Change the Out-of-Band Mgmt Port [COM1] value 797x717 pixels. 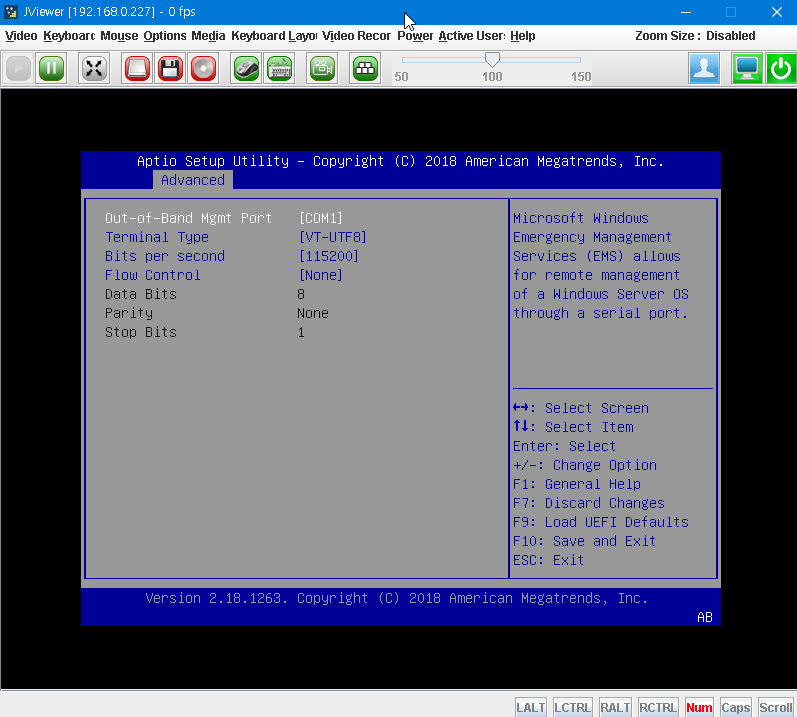tap(321, 218)
